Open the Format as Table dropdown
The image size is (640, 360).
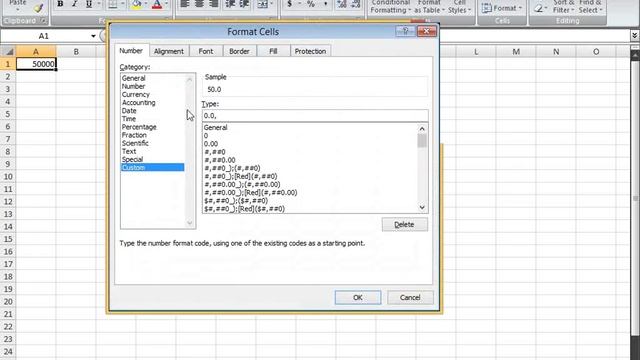[429, 7]
